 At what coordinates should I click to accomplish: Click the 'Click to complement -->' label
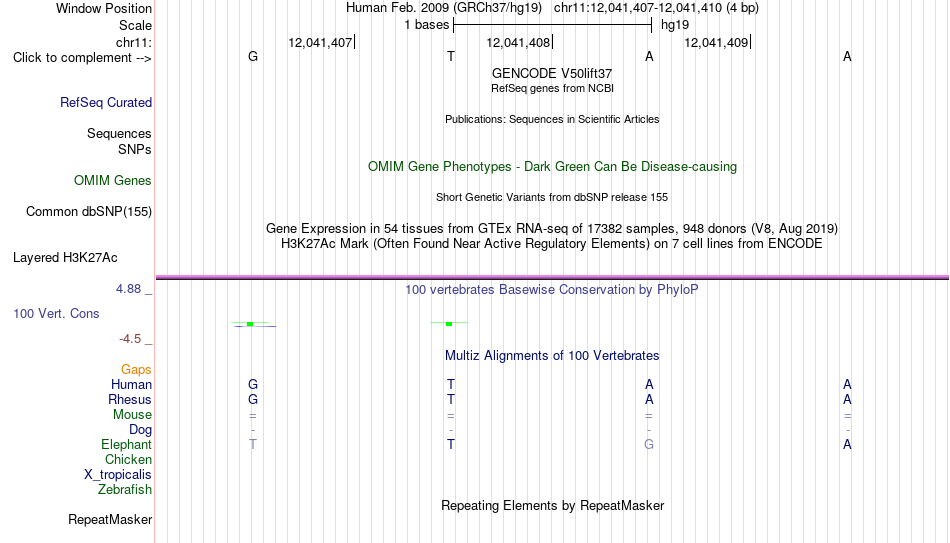[82, 58]
